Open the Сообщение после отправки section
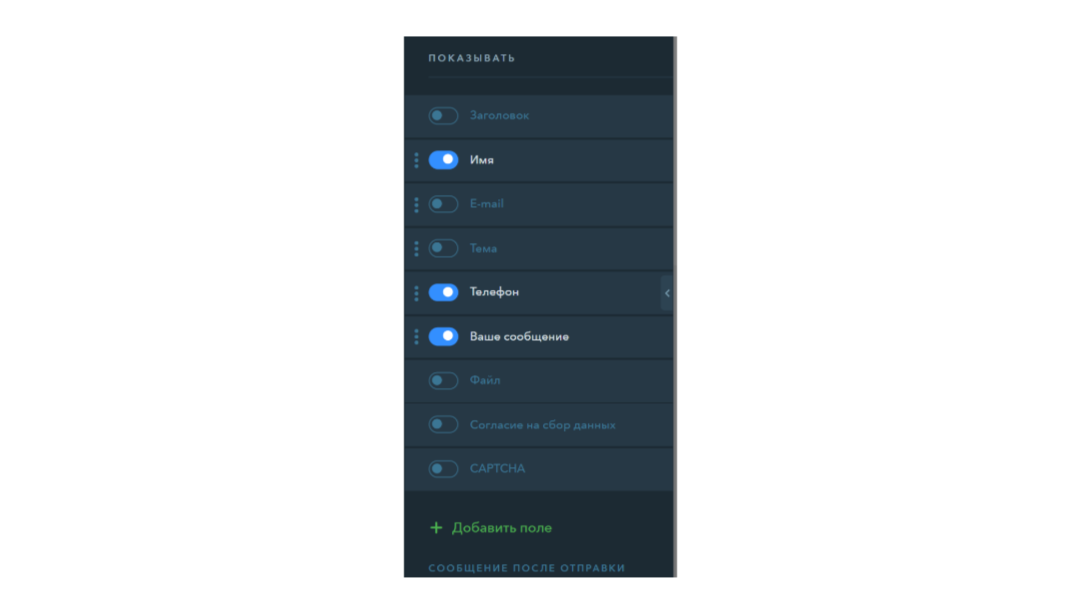 [527, 568]
